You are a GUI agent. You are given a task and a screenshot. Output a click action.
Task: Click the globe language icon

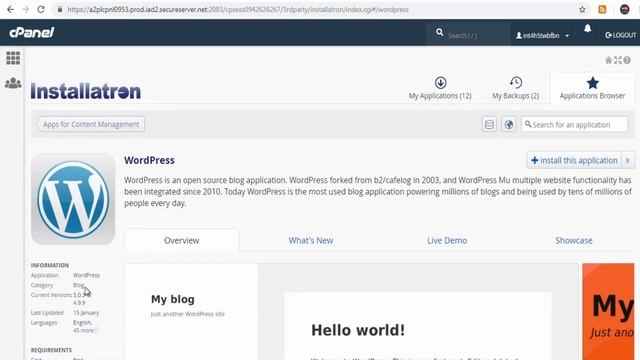[x=509, y=124]
